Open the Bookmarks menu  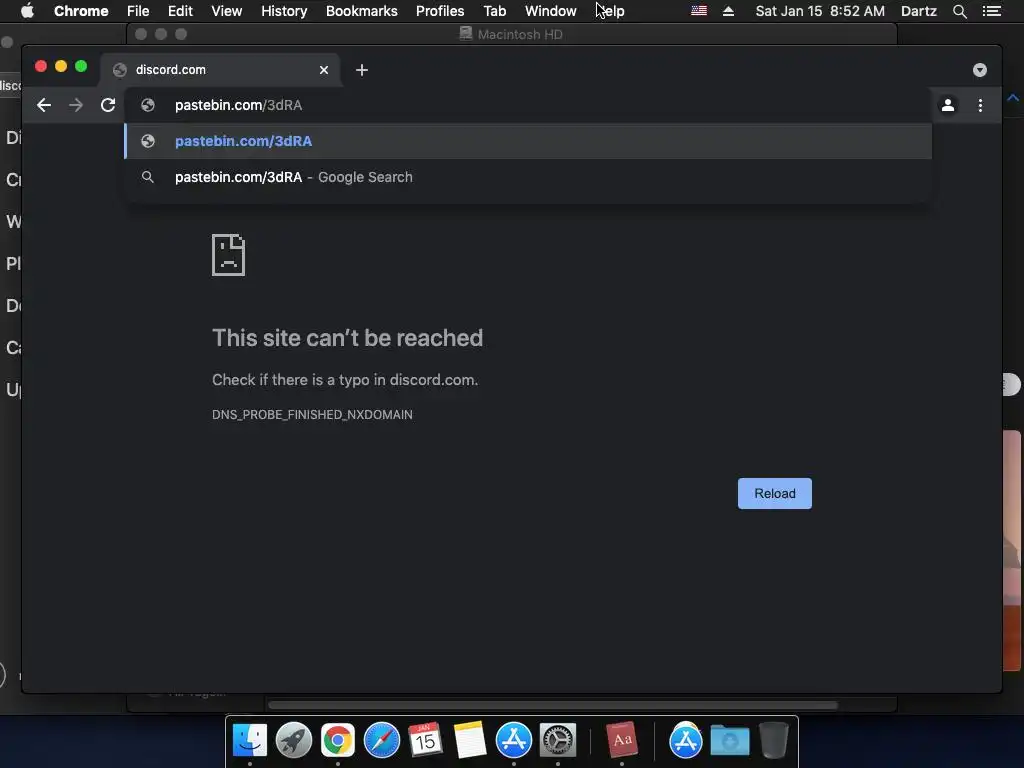(x=362, y=11)
